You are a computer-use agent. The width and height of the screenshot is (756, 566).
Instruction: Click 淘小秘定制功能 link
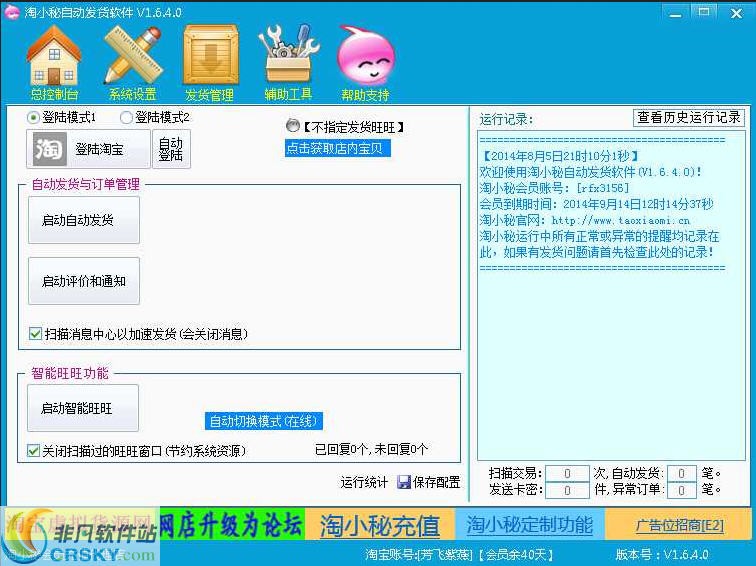529,525
